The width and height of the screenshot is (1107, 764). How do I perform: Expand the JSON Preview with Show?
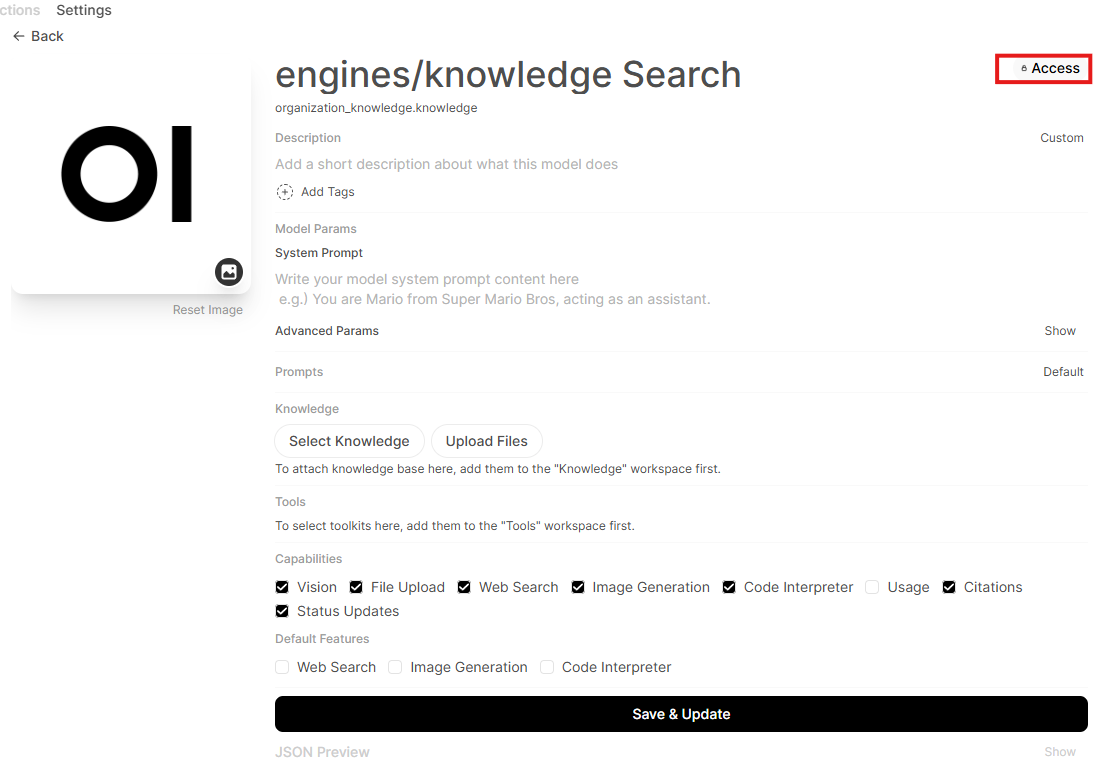(x=1060, y=752)
